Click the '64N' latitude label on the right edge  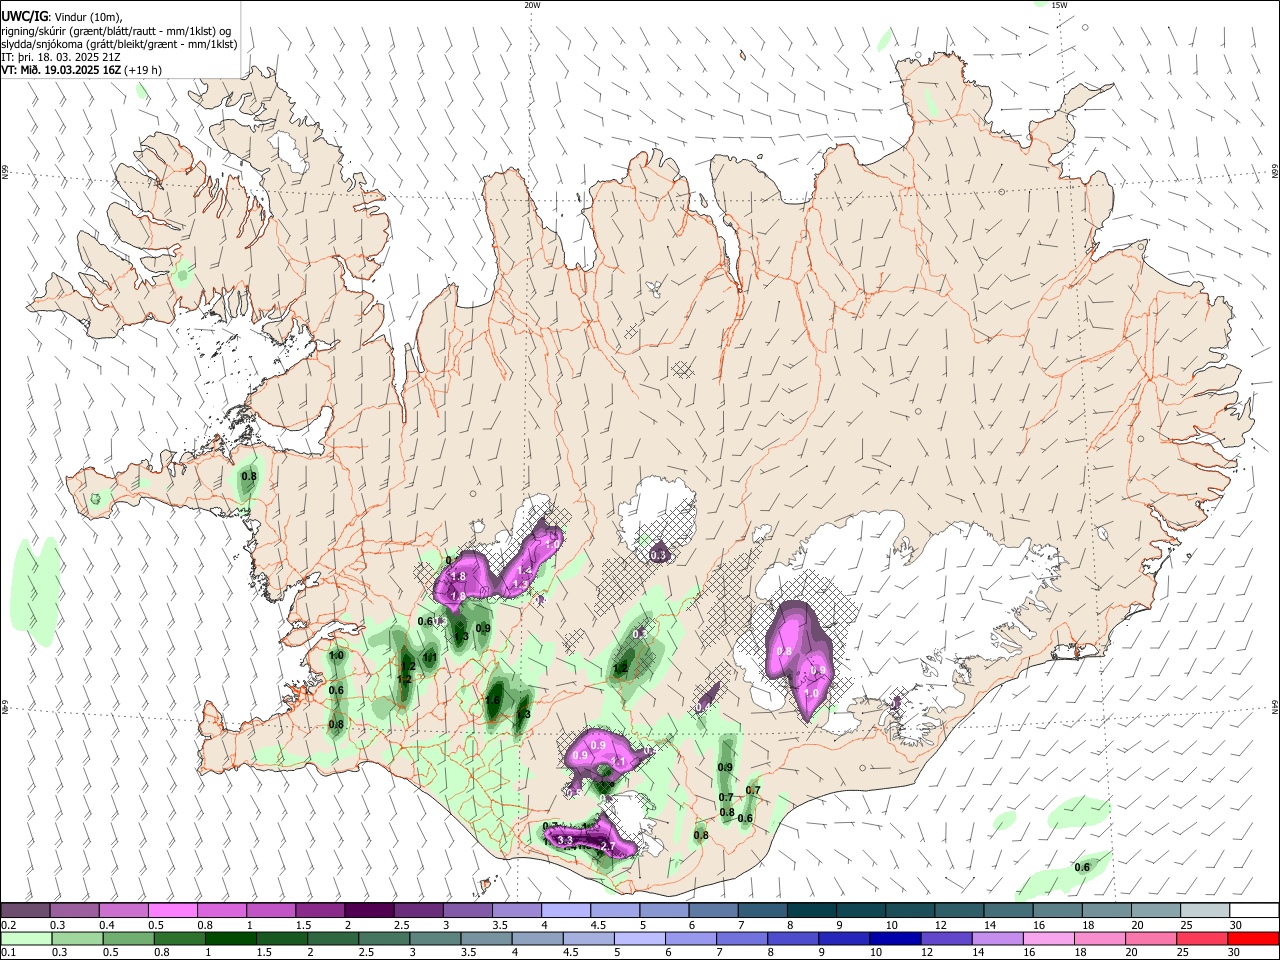click(1275, 706)
